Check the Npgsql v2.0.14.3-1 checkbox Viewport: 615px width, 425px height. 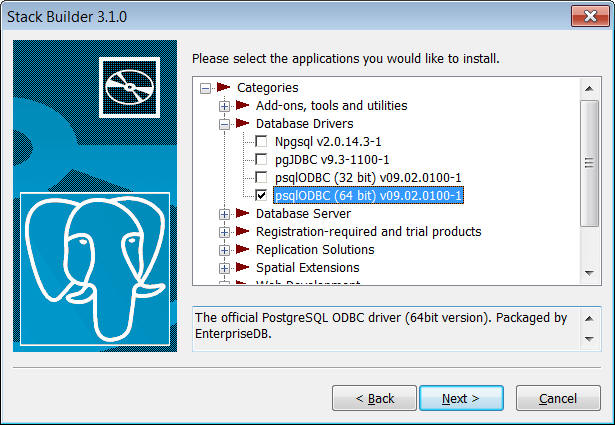[261, 141]
